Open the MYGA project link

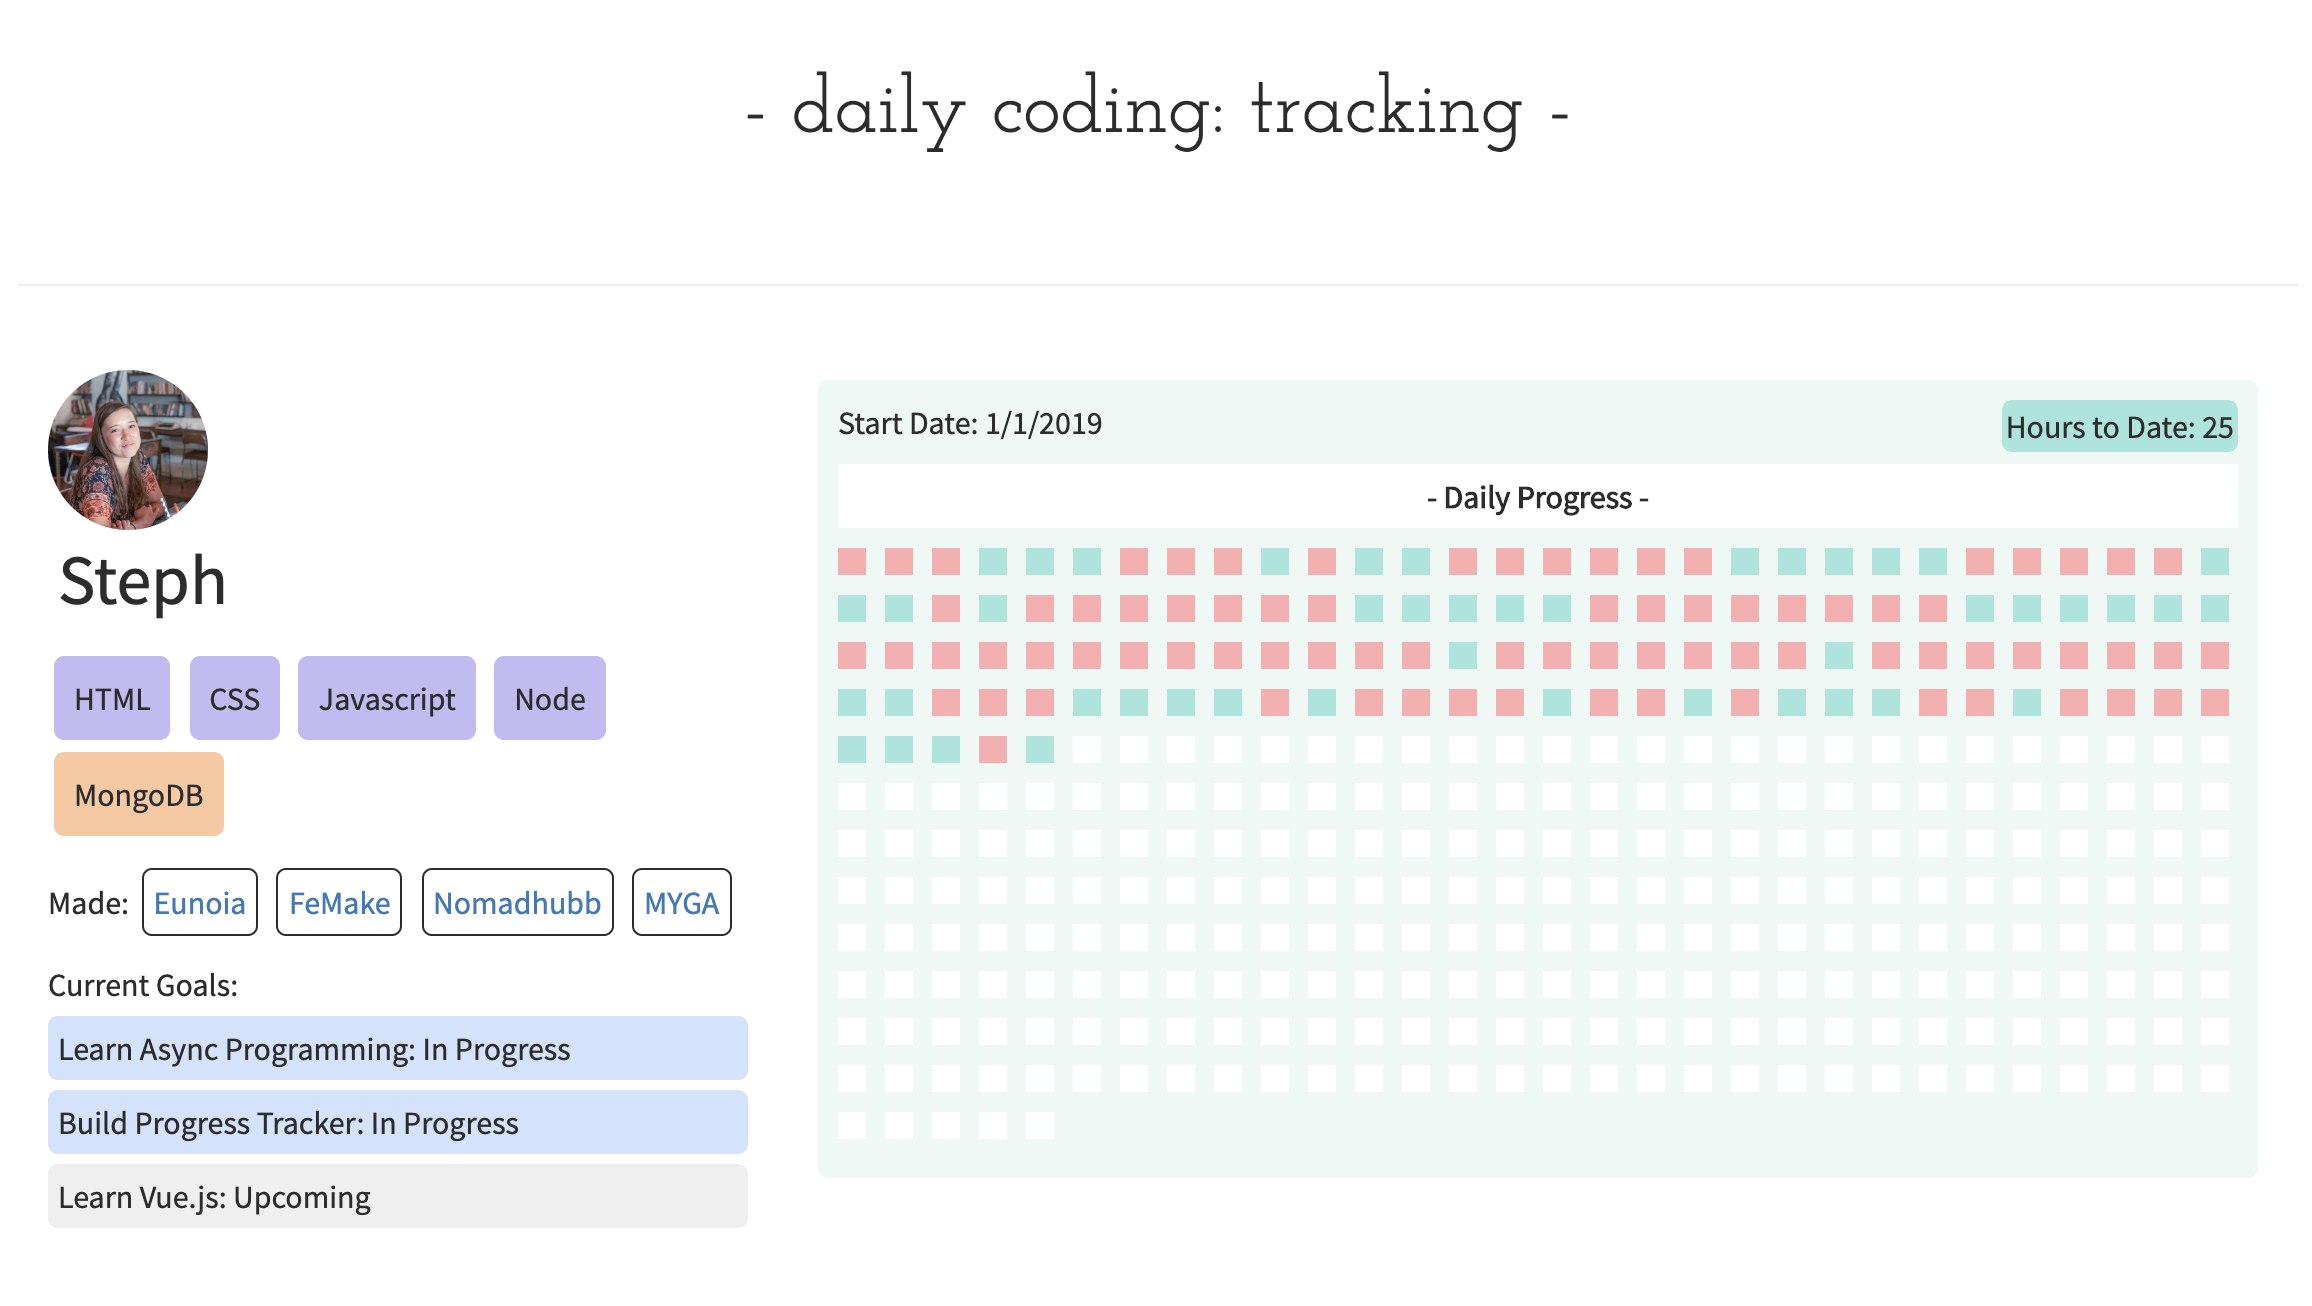pyautogui.click(x=682, y=903)
